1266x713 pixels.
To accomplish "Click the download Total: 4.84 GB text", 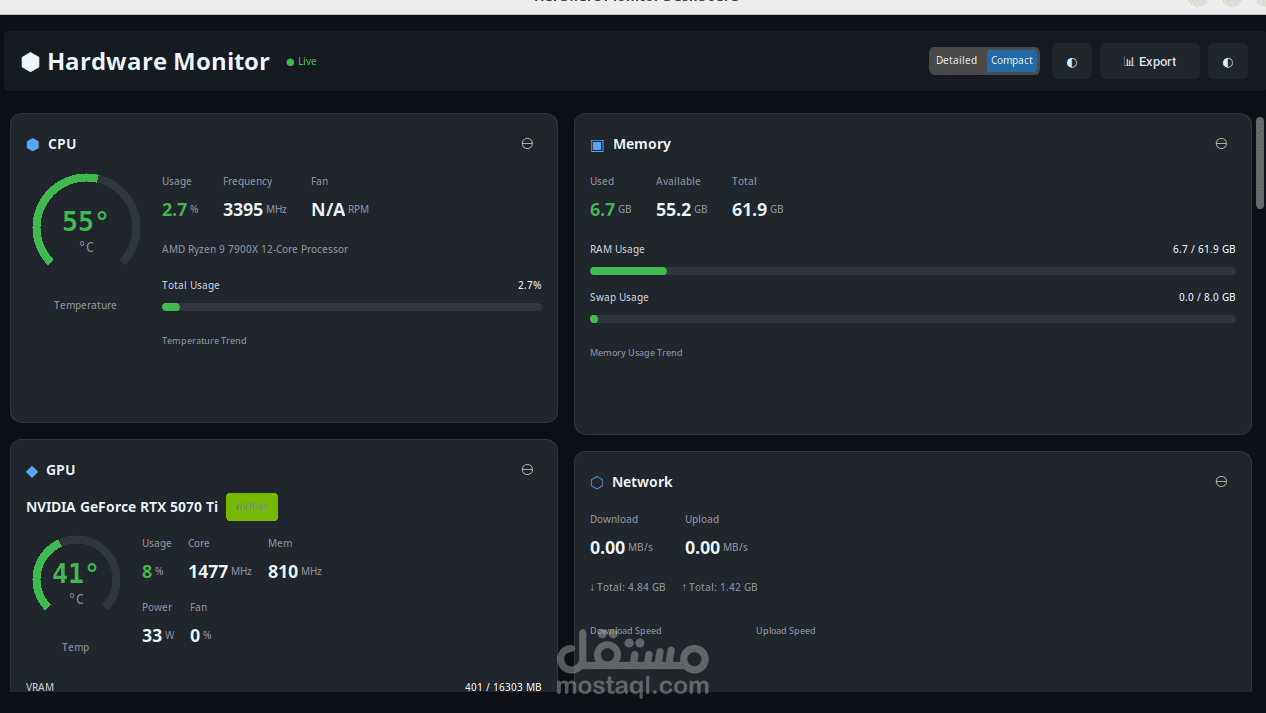I will (x=628, y=587).
